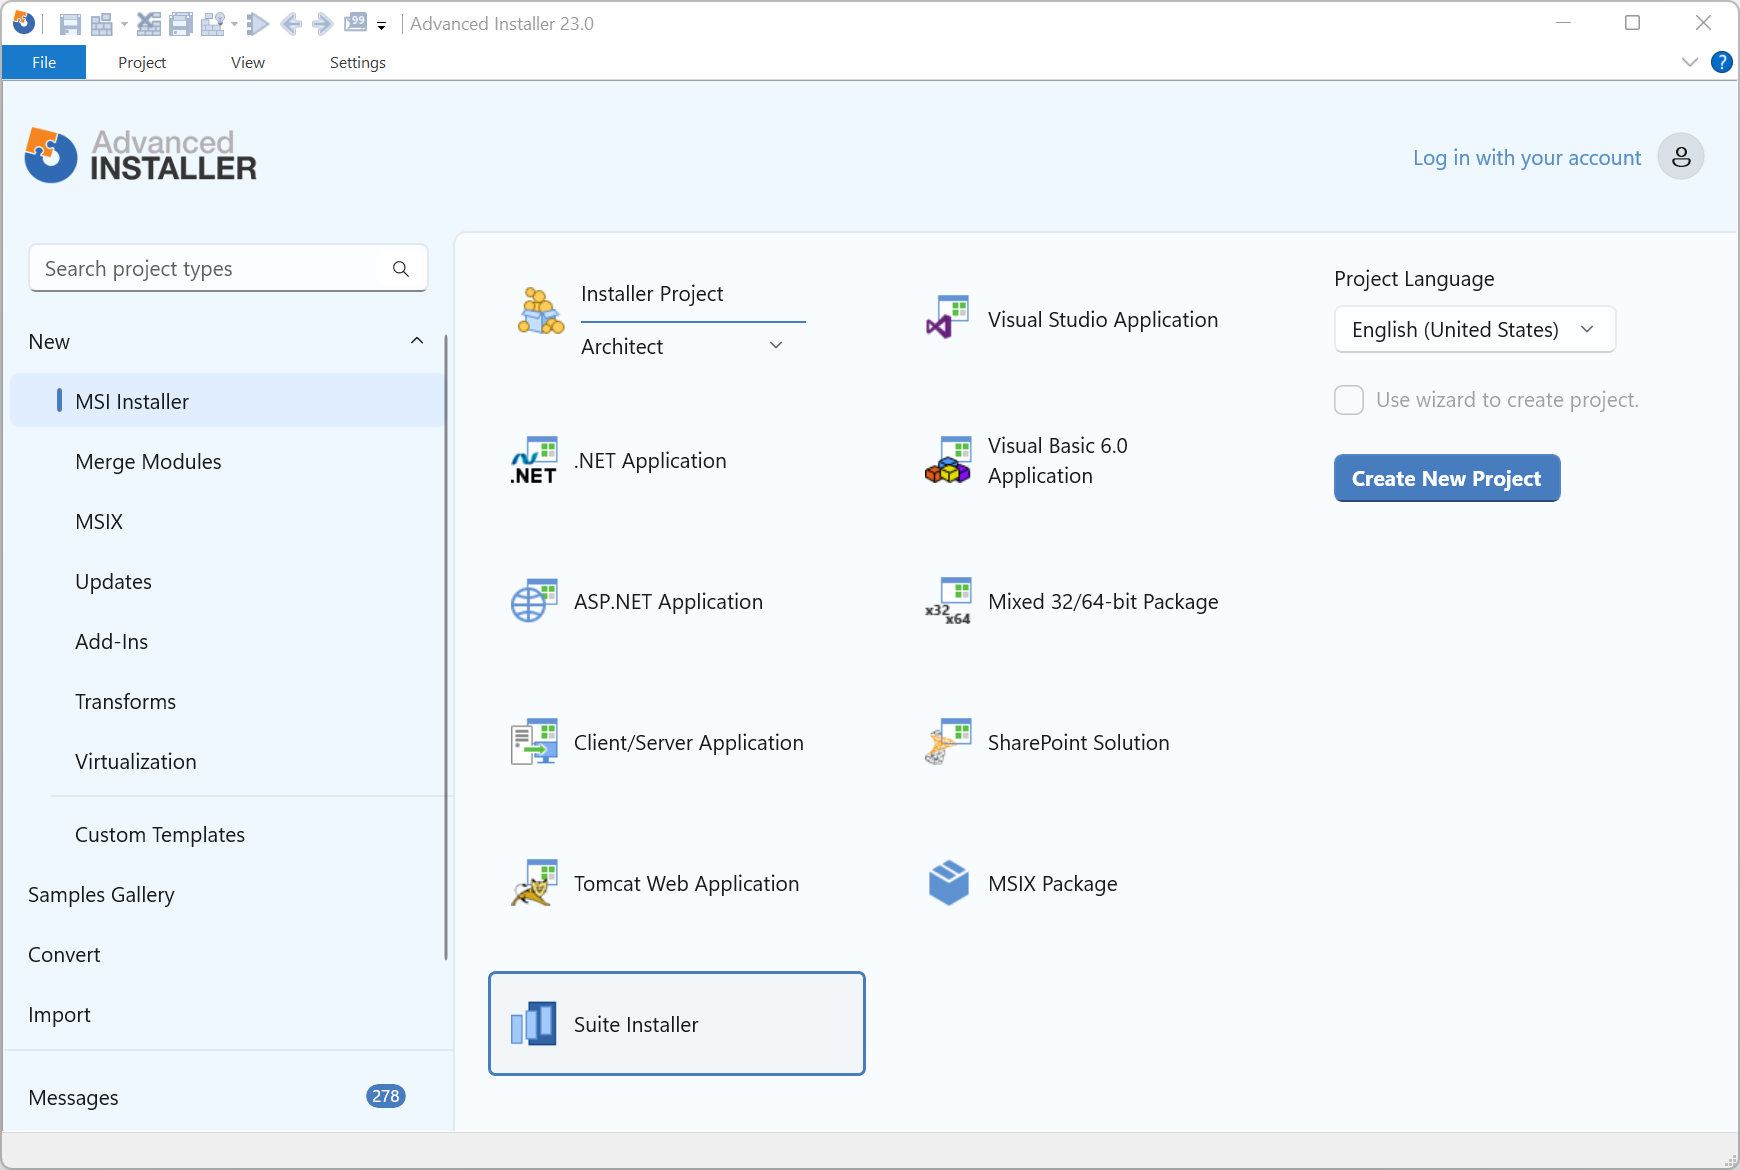Viewport: 1740px width, 1170px height.
Task: Click the Visual Studio Application label
Action: click(1103, 319)
